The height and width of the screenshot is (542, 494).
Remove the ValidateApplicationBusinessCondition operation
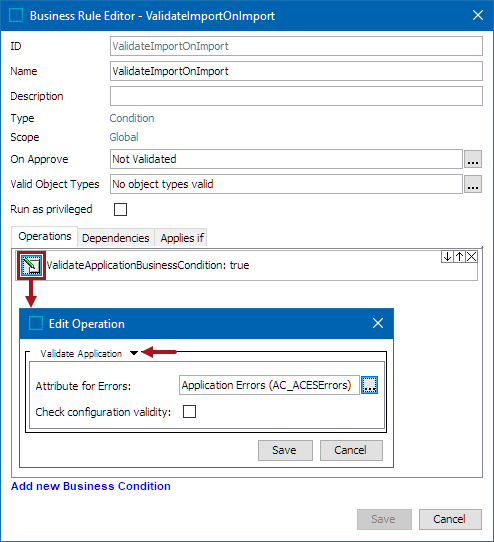[472, 257]
